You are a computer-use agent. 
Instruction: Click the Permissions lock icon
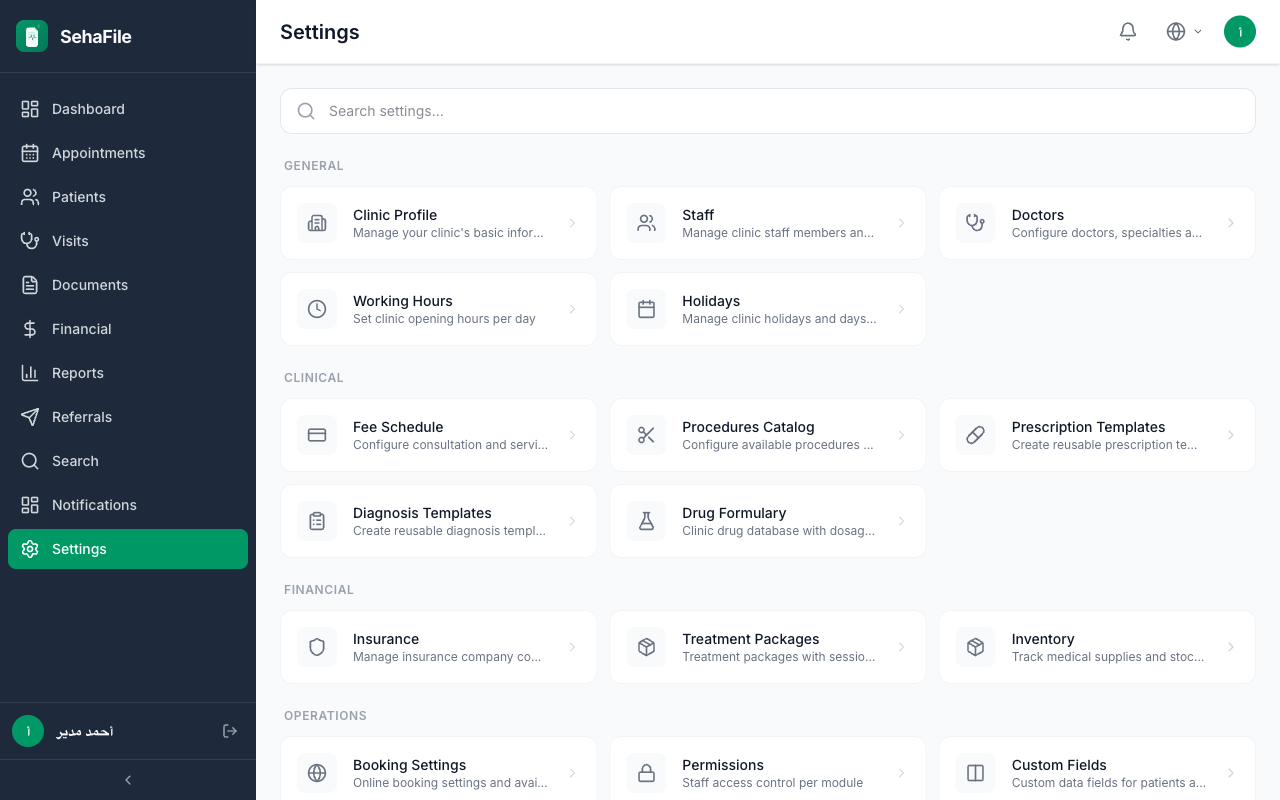click(646, 773)
